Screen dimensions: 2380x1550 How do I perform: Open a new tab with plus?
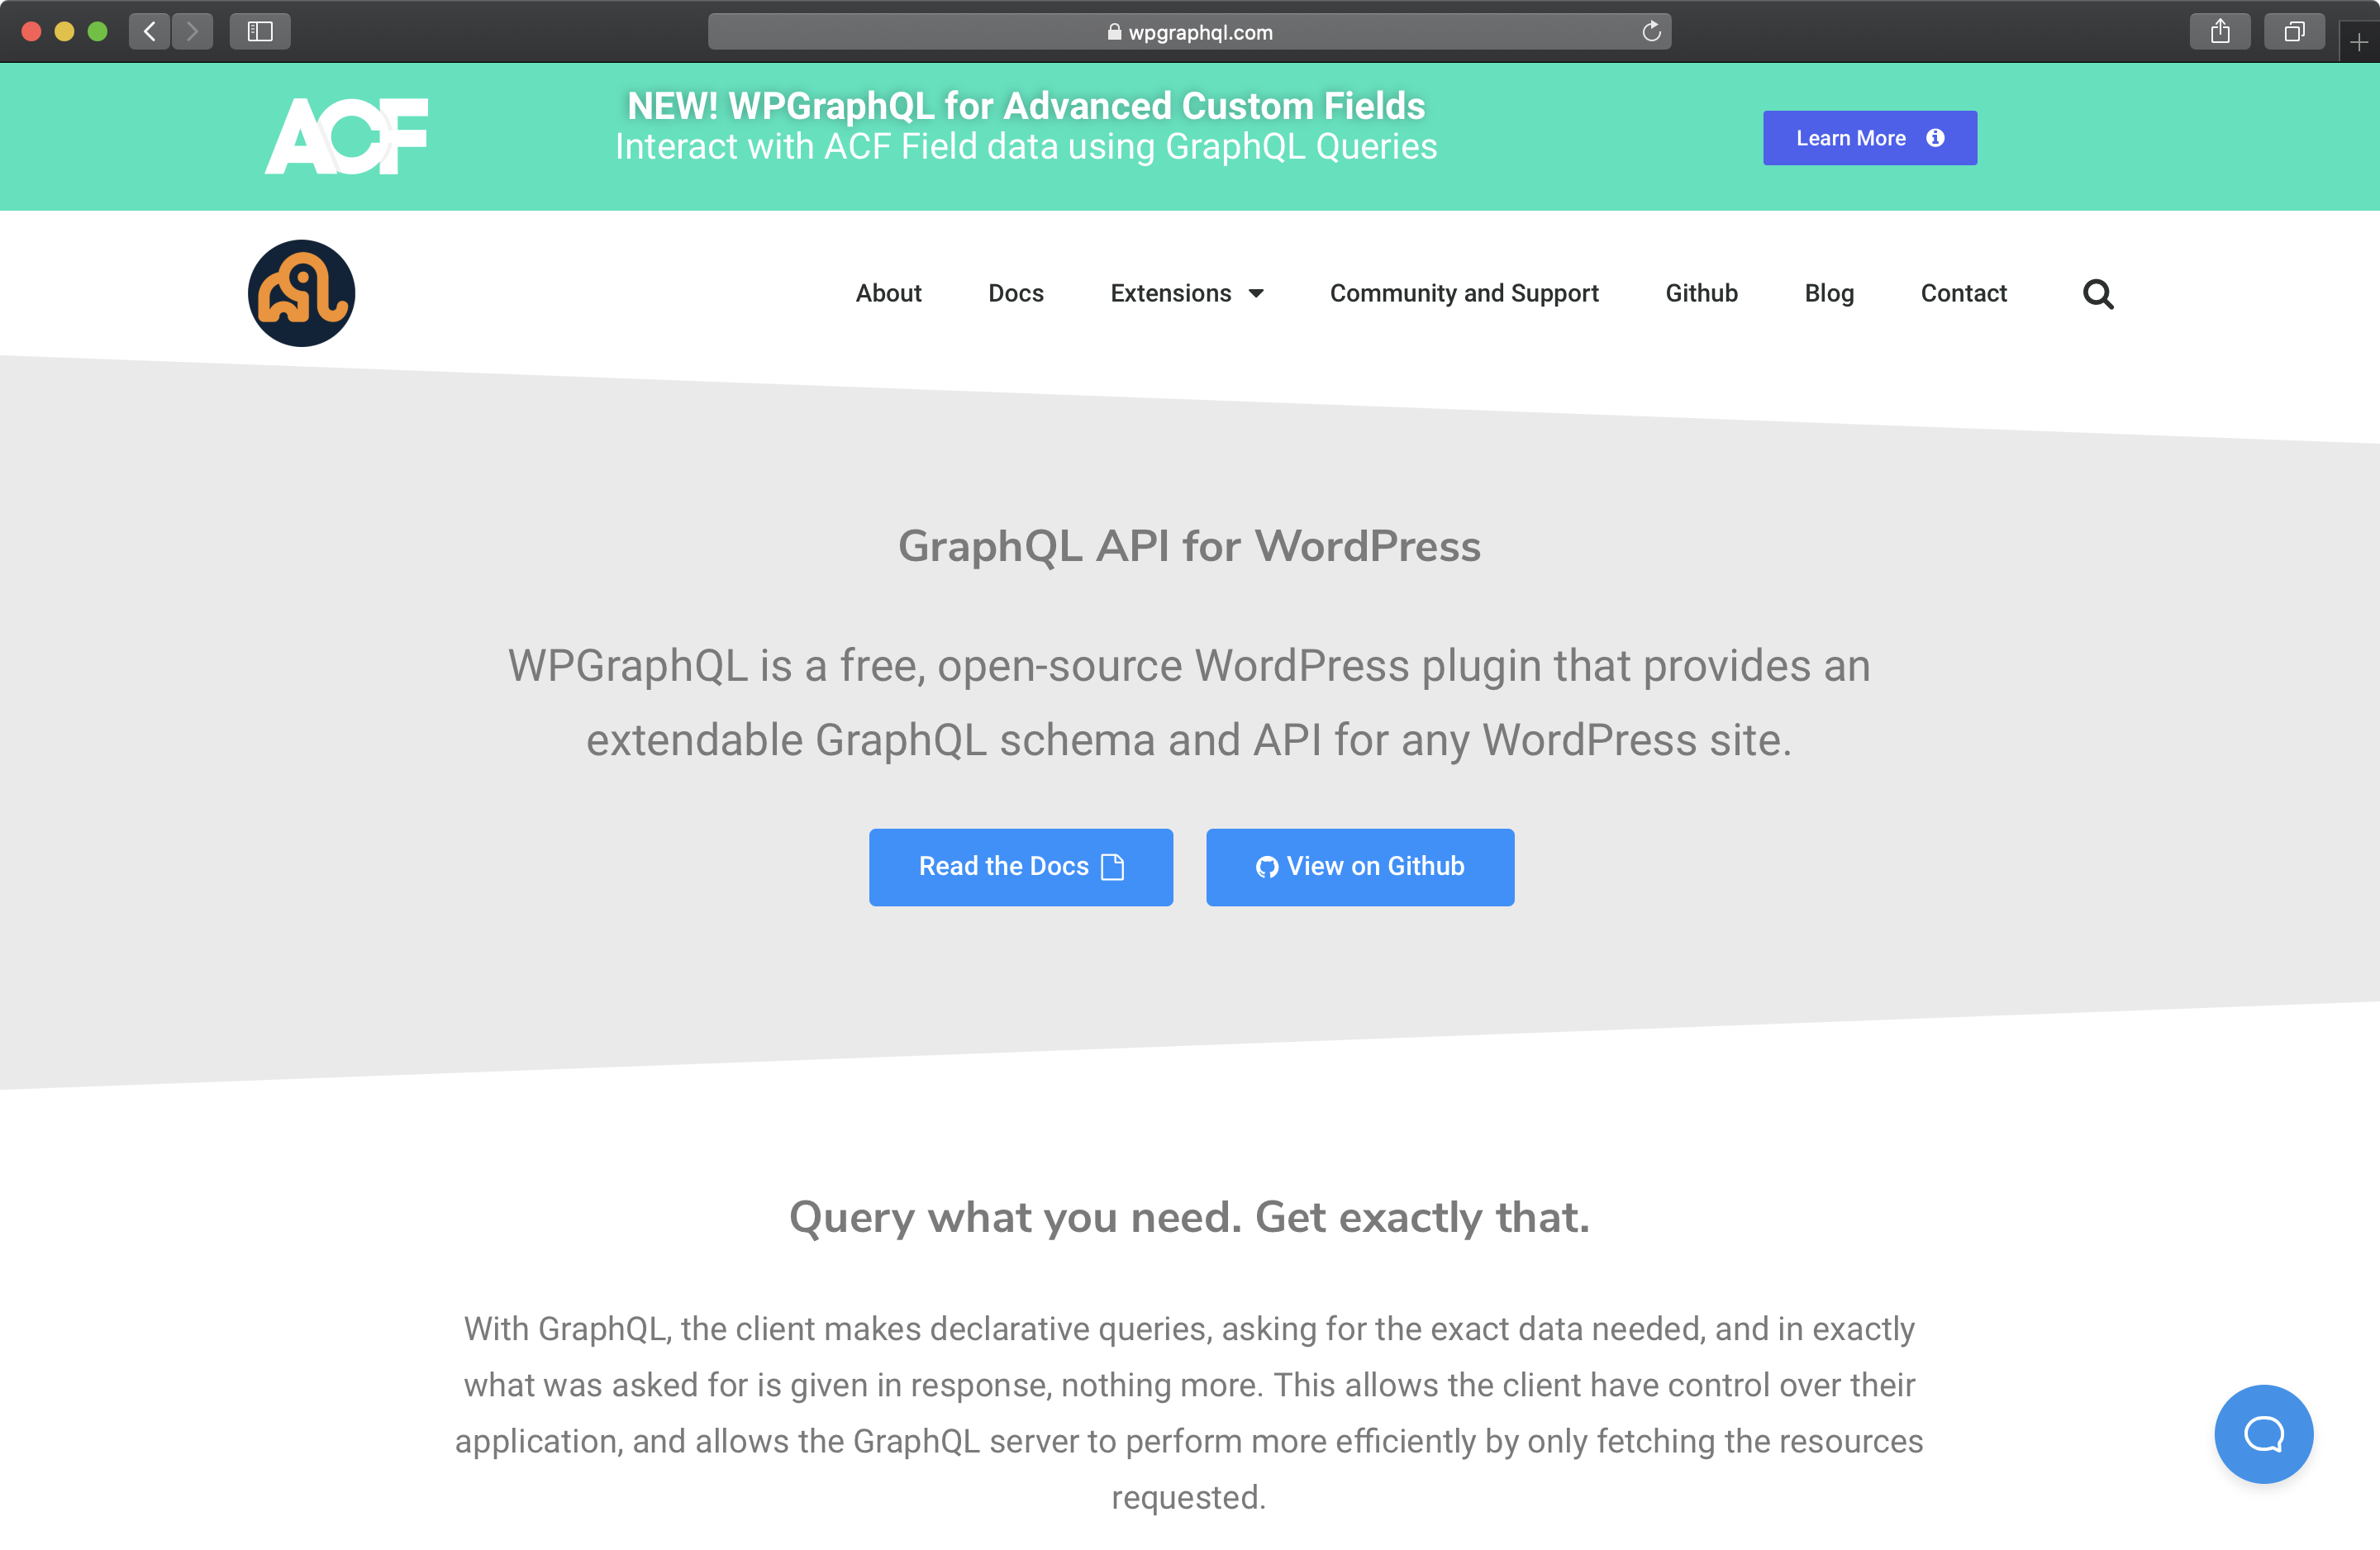(2358, 42)
